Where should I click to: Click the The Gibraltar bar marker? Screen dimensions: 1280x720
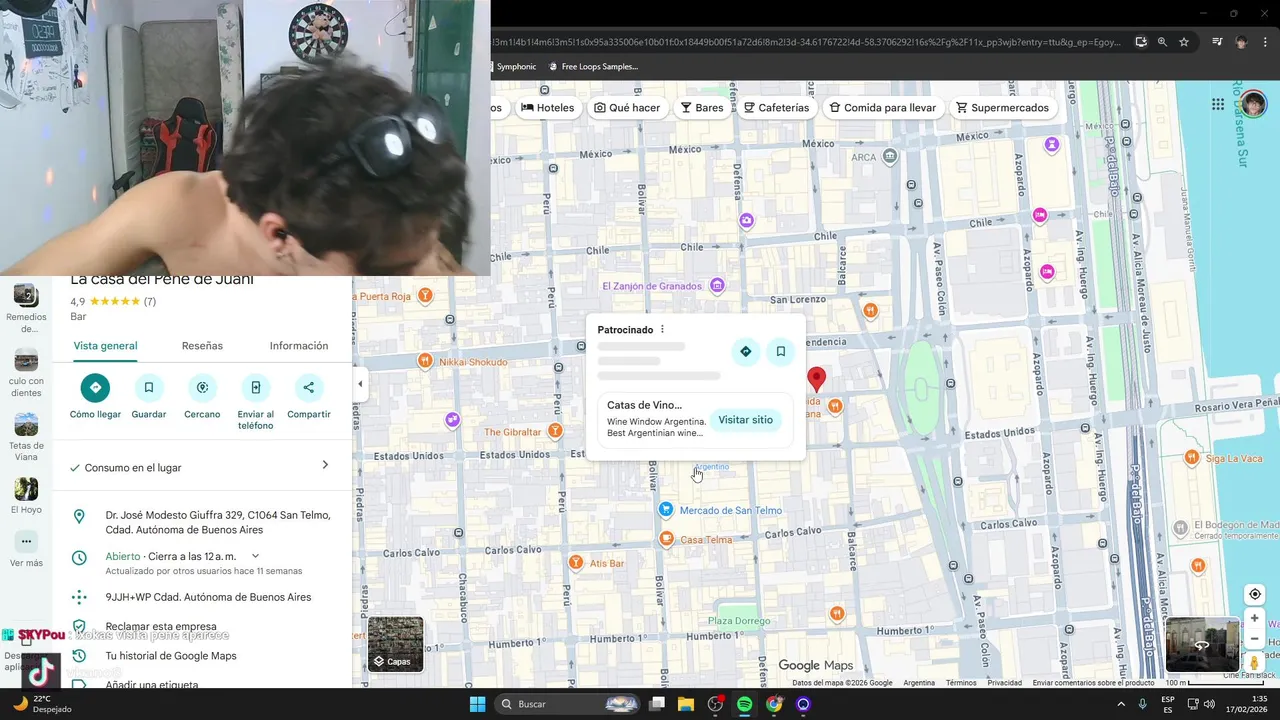pos(555,431)
